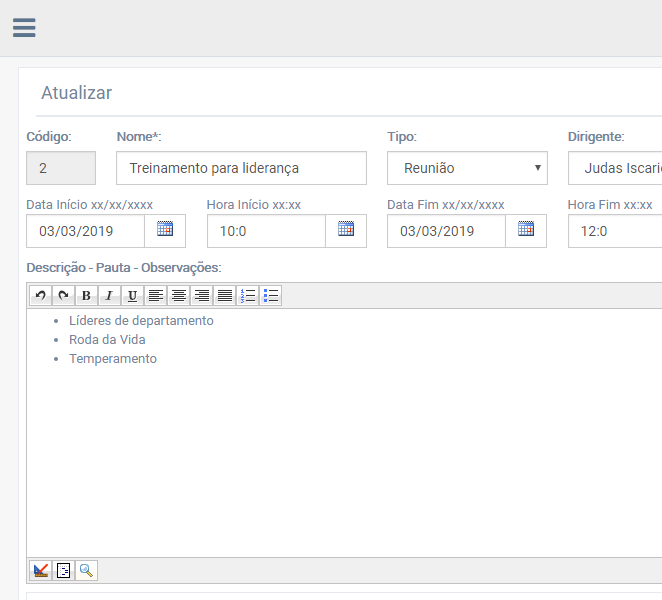Screen dimensions: 662x600
Task: Click the 'Hora Início xx:xx' label
Action: click(254, 205)
